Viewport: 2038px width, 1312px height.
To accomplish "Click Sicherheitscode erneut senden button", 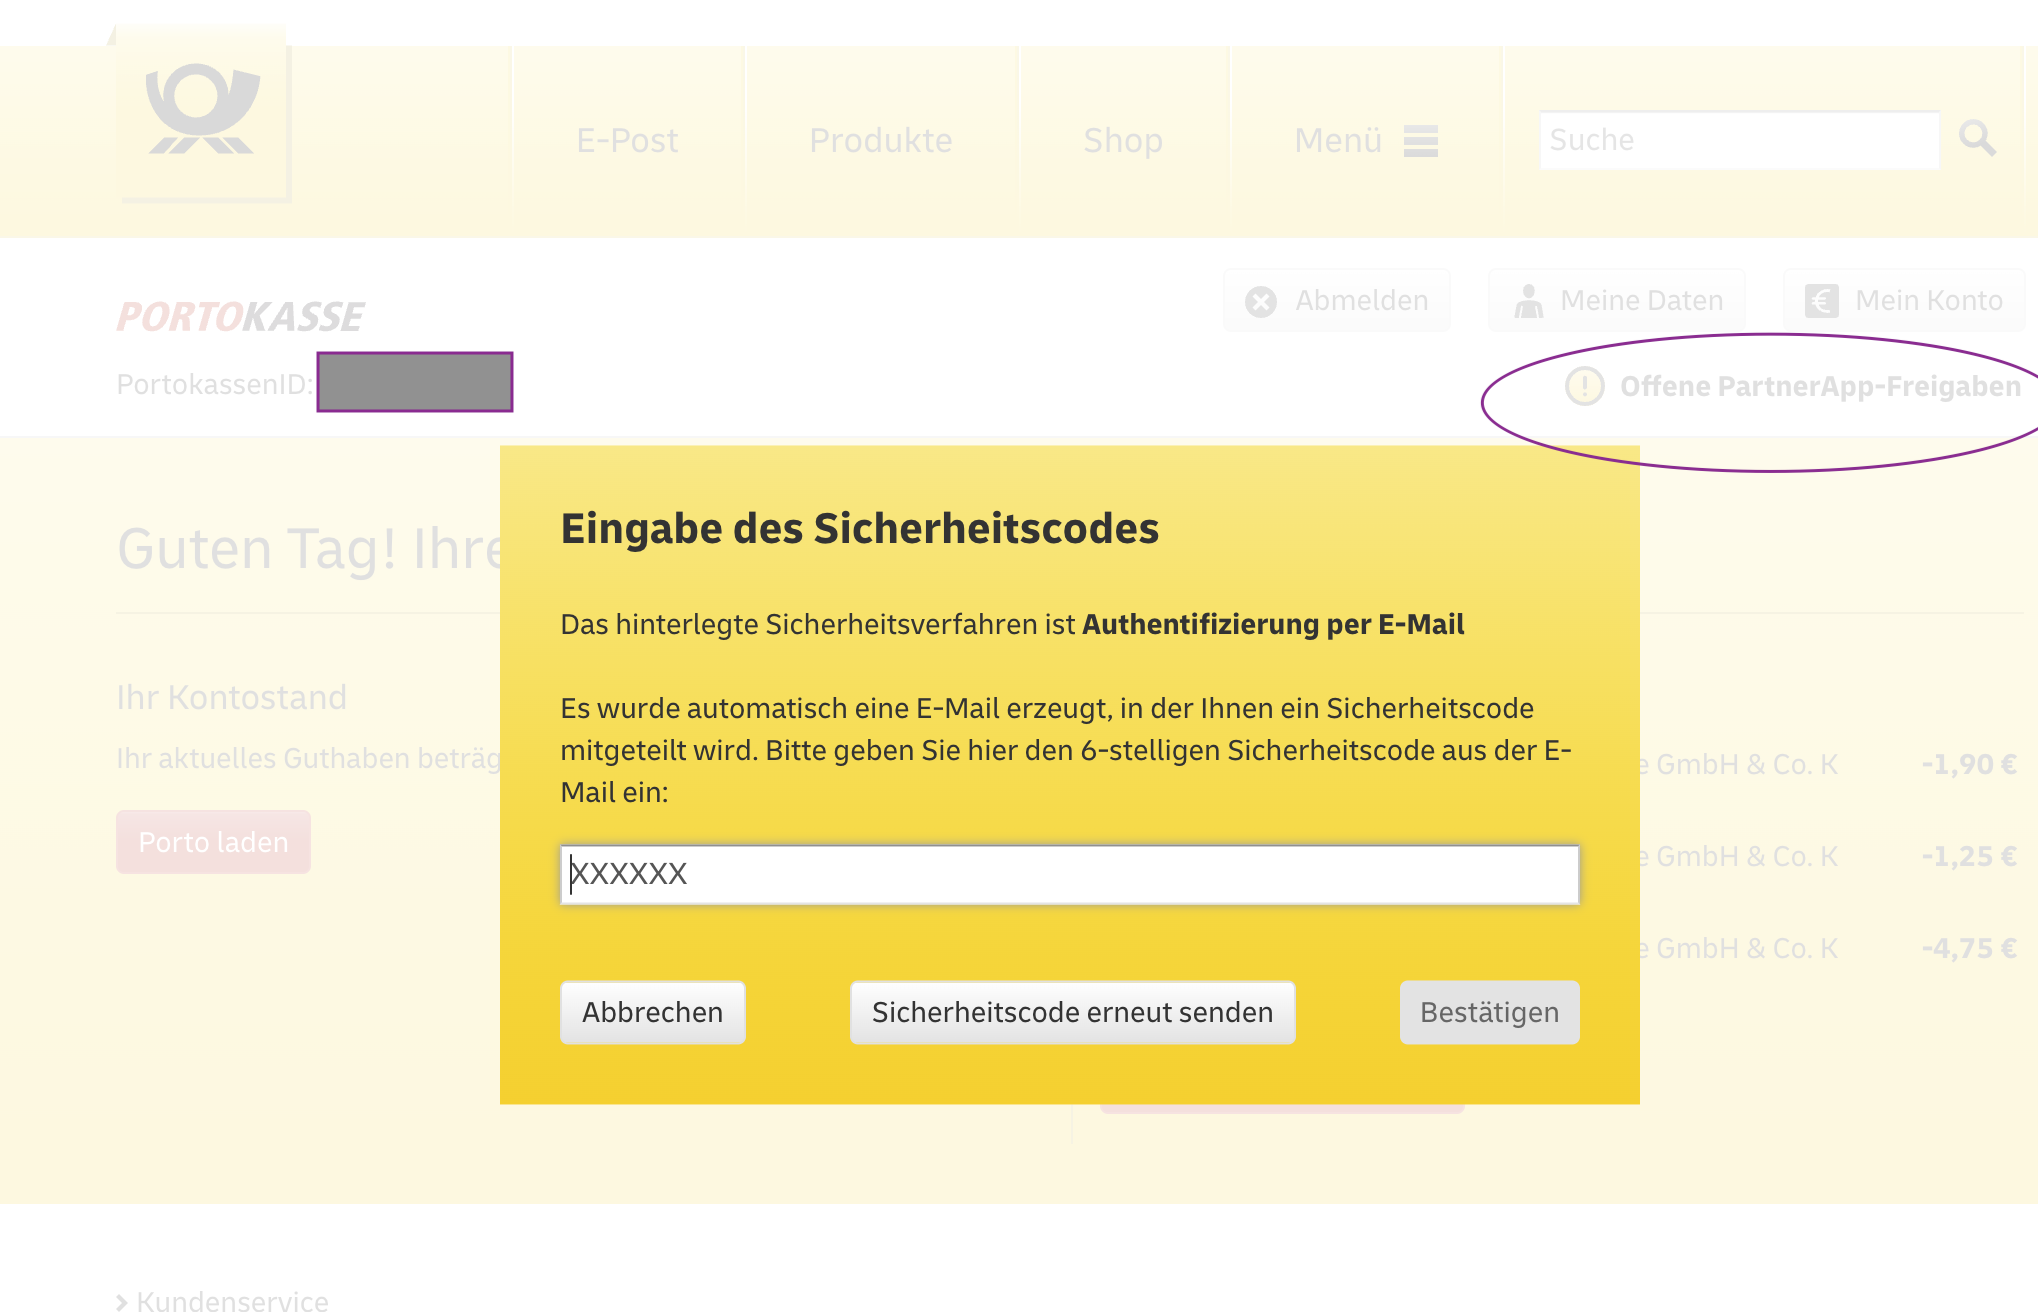I will 1072,1012.
